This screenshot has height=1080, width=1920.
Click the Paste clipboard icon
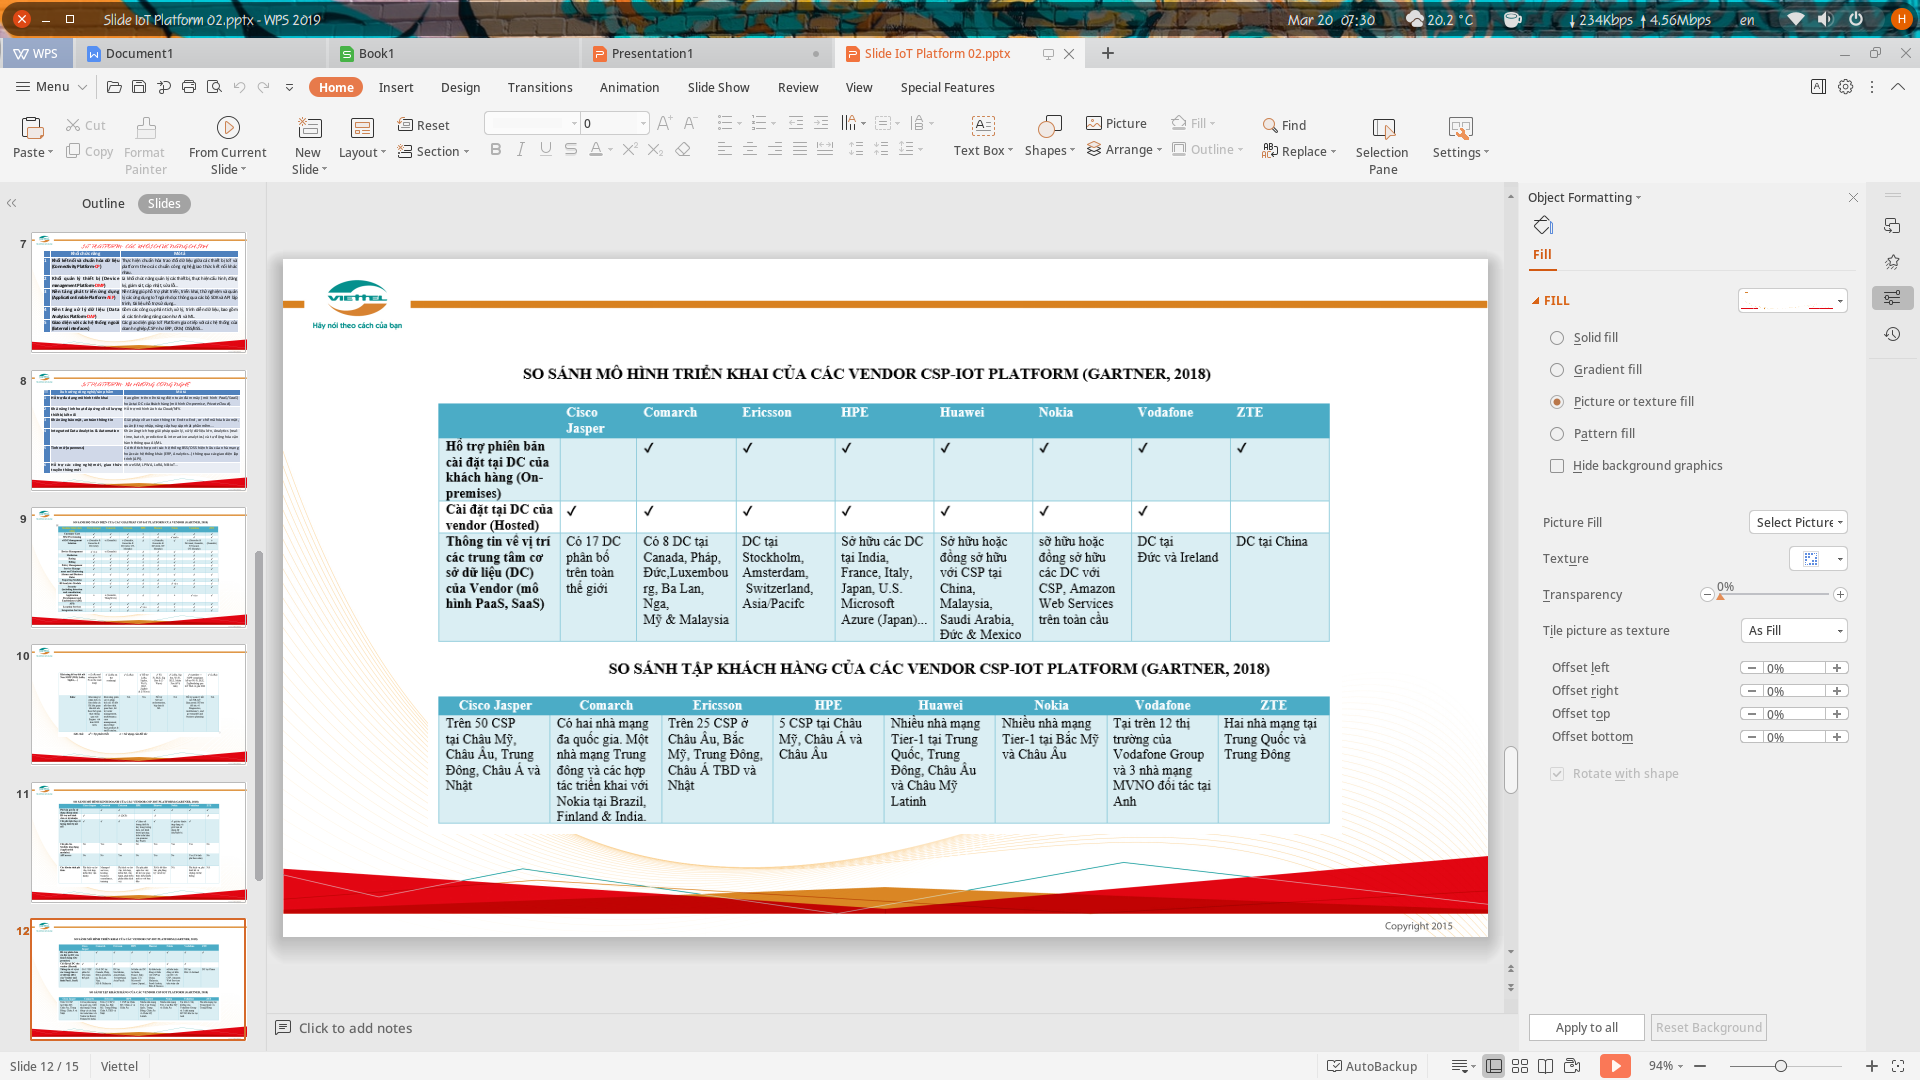pos(32,127)
